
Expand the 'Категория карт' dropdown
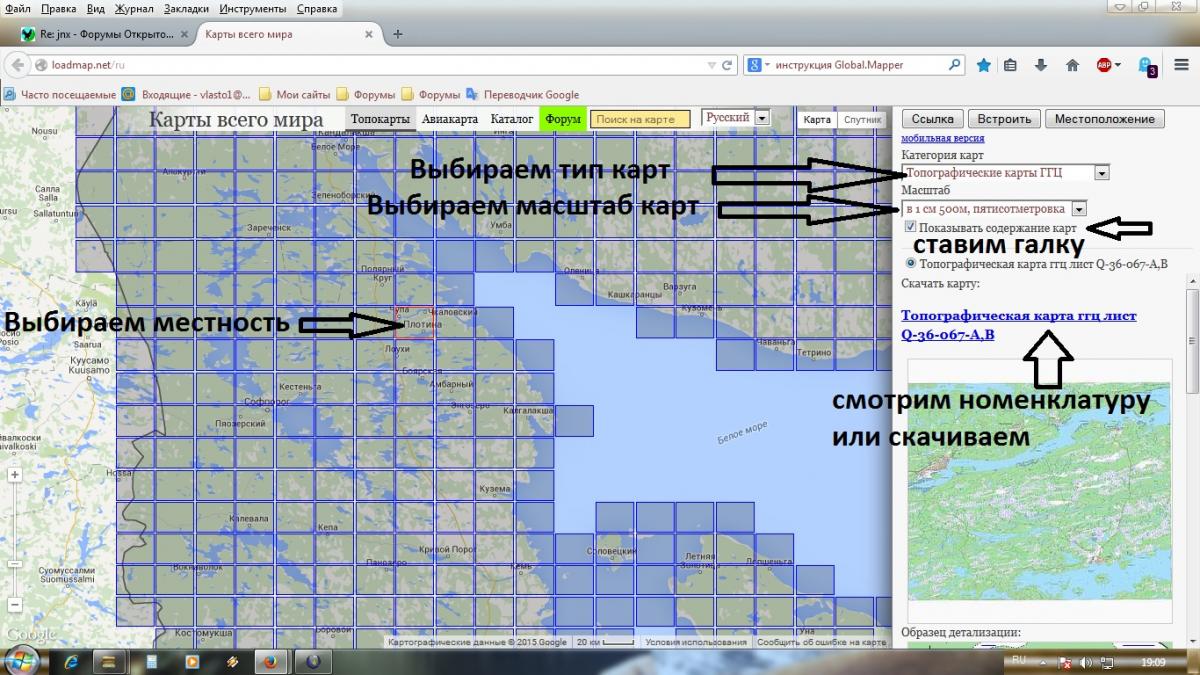click(1102, 173)
